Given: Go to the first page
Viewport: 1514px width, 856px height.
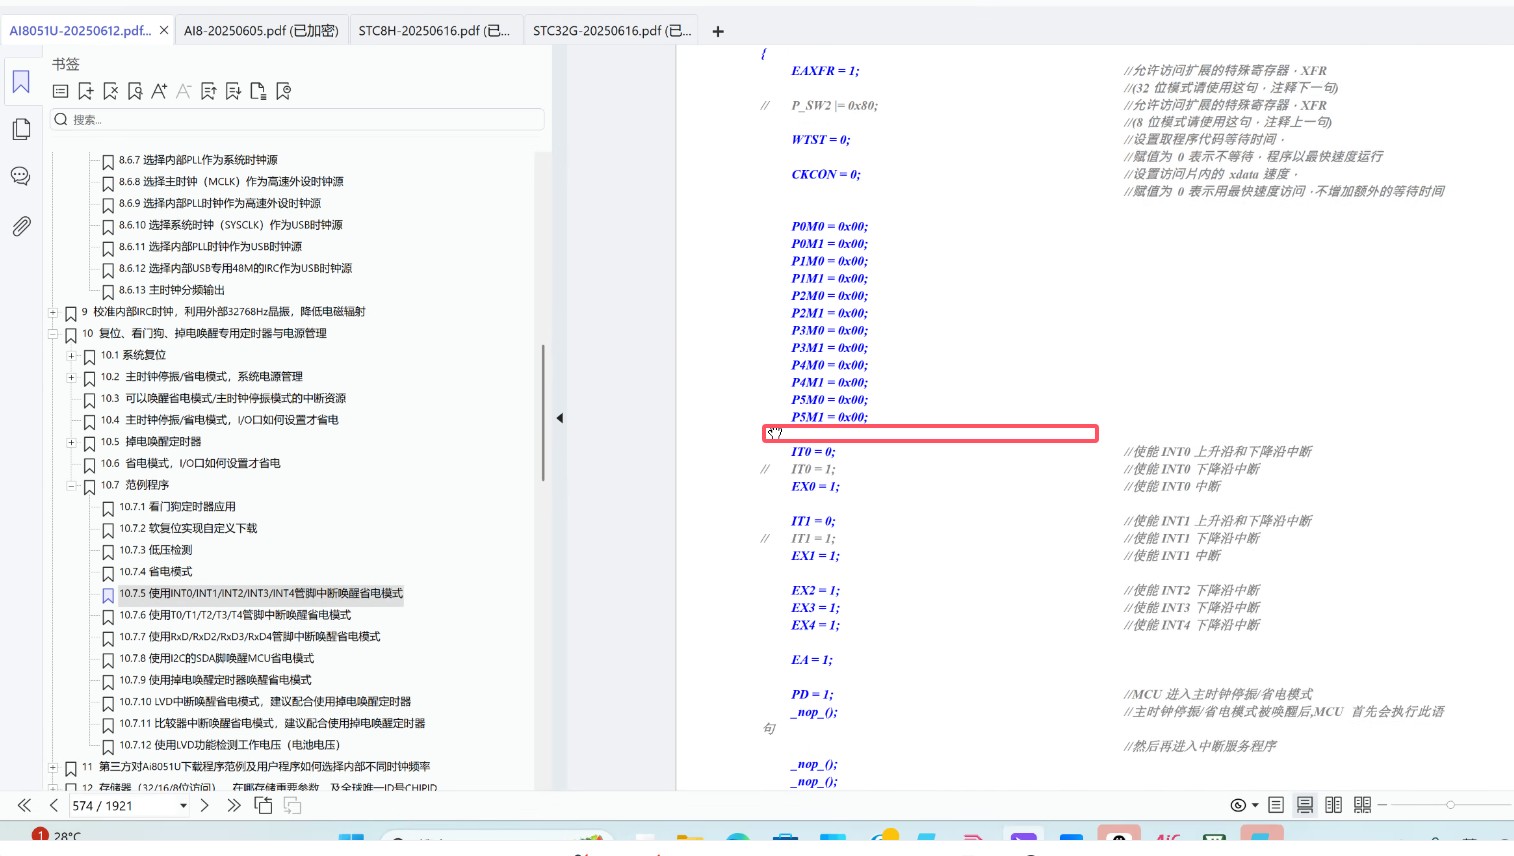Looking at the screenshot, I should [24, 805].
